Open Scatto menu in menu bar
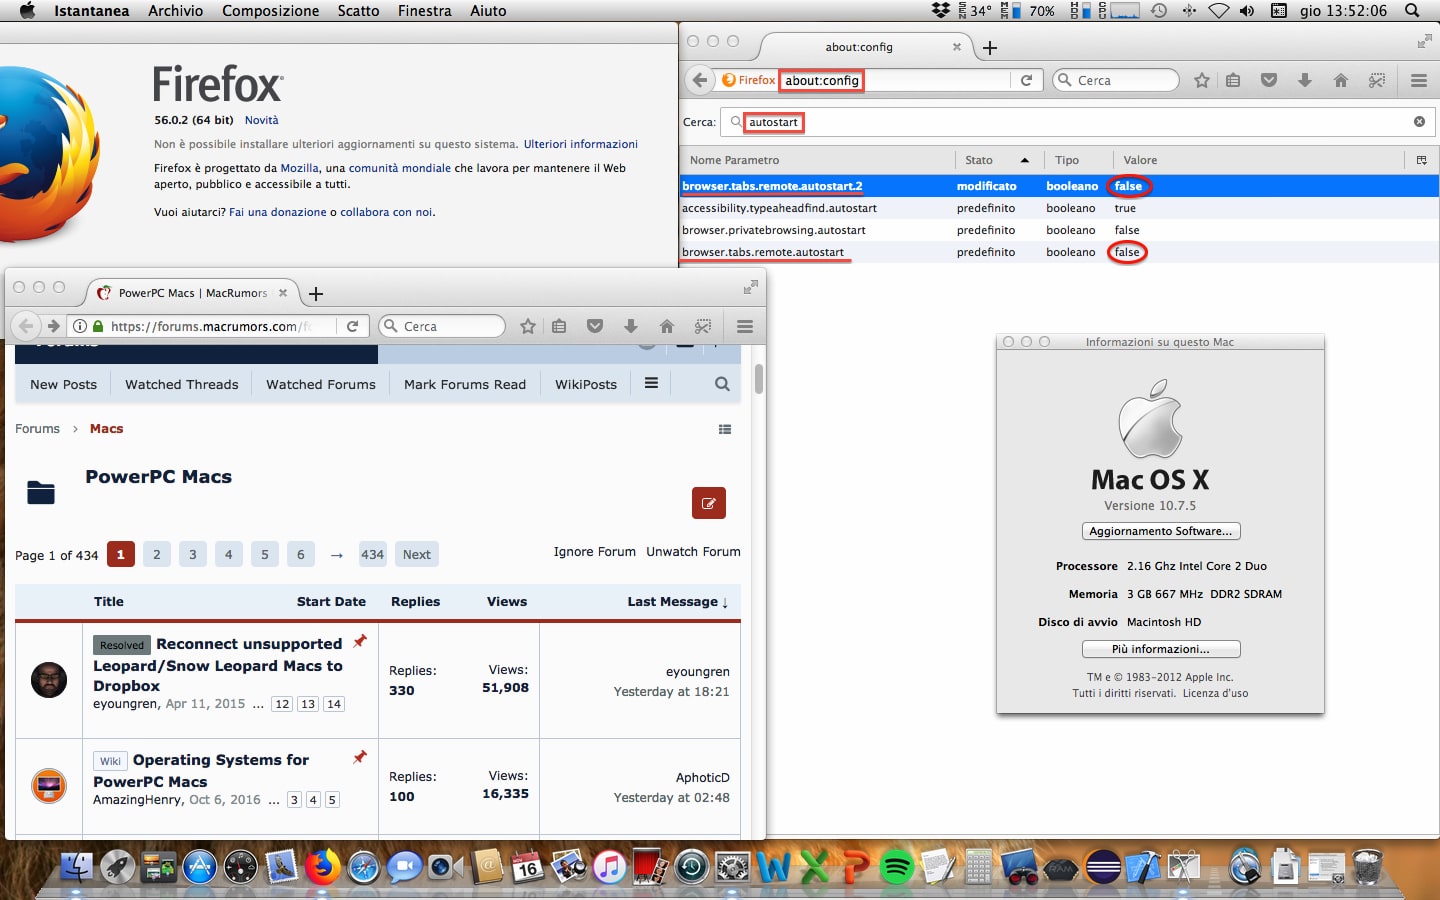Image resolution: width=1440 pixels, height=900 pixels. click(x=358, y=11)
